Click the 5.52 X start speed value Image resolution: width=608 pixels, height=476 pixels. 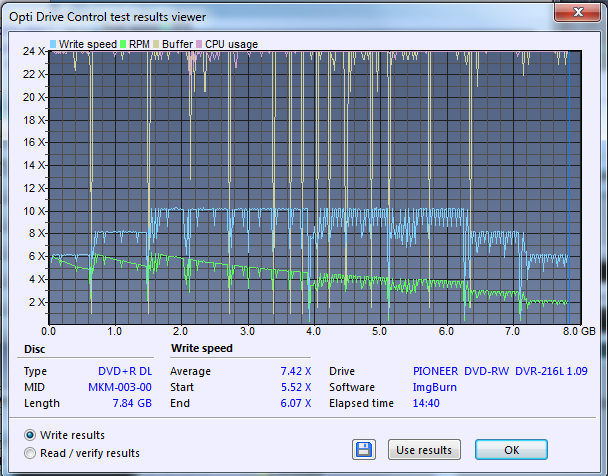(295, 386)
